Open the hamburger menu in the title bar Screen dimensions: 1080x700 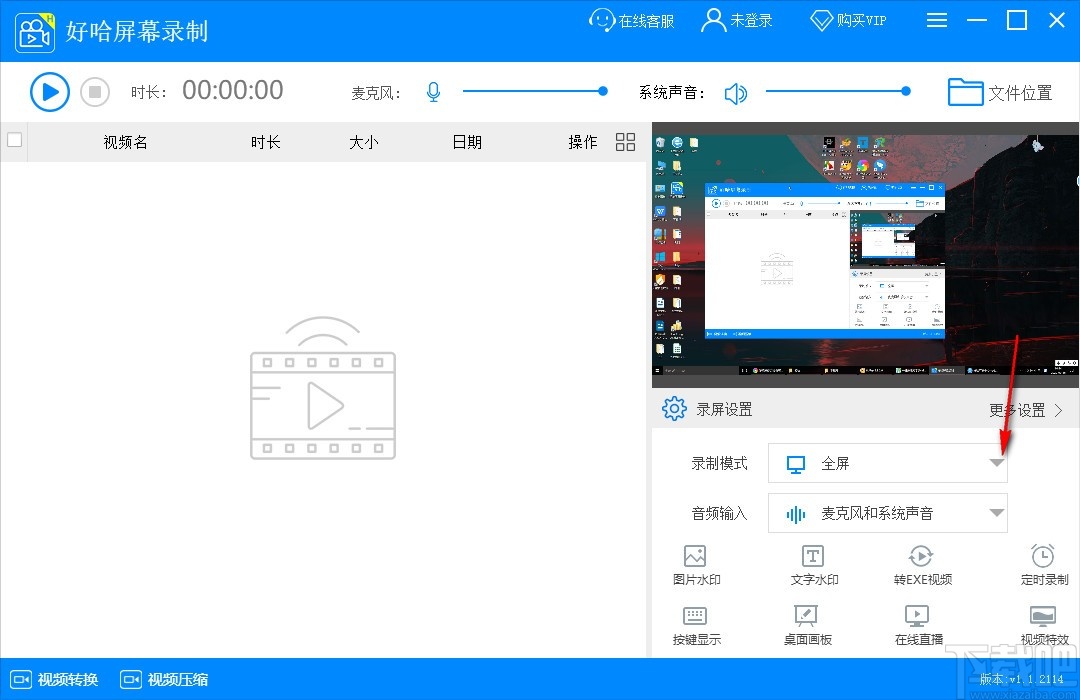936,20
